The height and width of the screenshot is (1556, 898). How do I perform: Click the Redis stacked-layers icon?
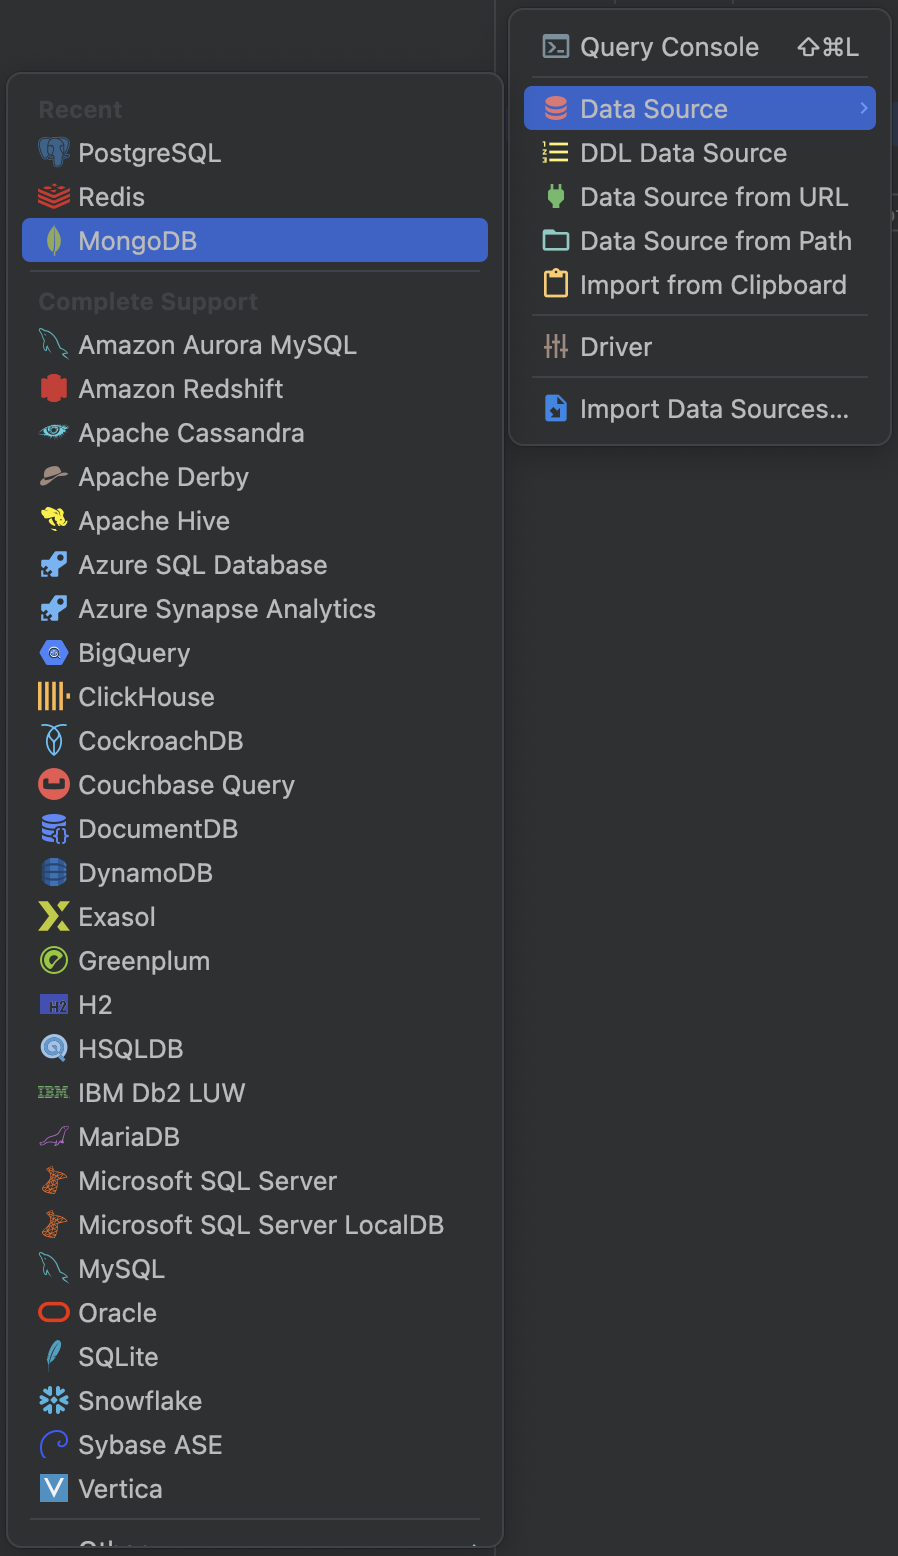(x=54, y=197)
